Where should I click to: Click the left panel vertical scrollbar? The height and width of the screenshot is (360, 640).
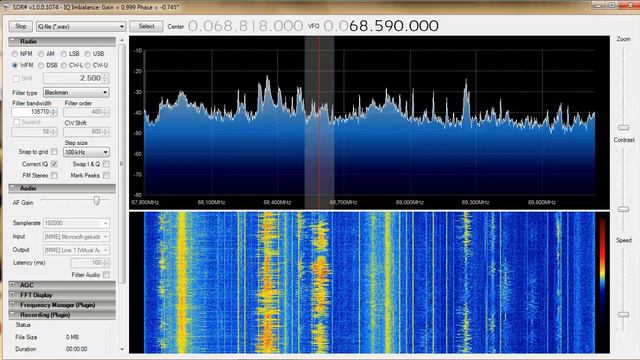tap(122, 163)
